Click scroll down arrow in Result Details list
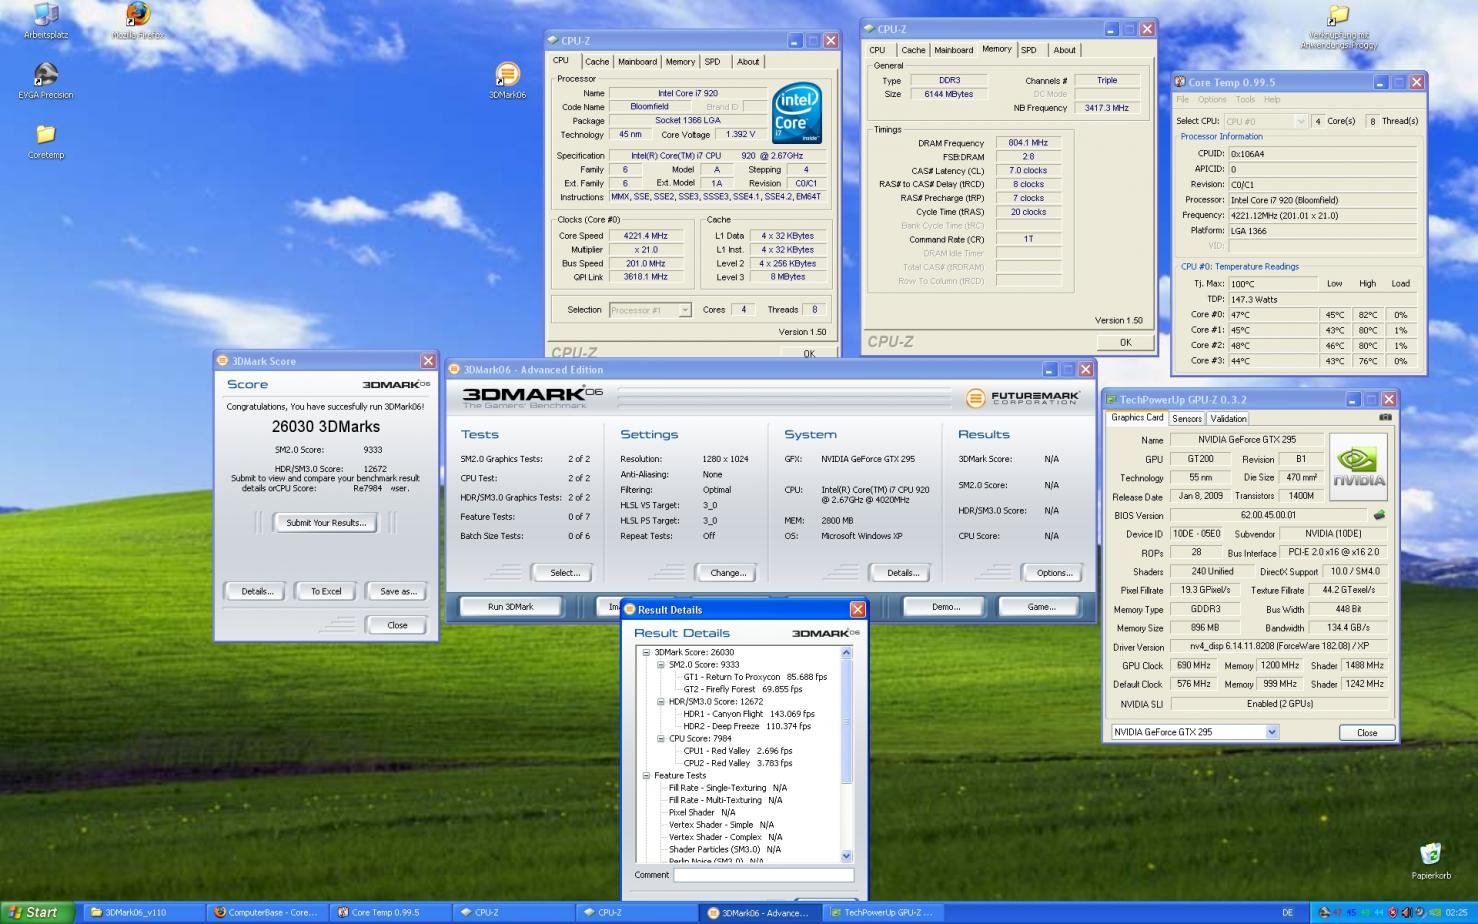Viewport: 1478px width, 924px height. click(847, 856)
